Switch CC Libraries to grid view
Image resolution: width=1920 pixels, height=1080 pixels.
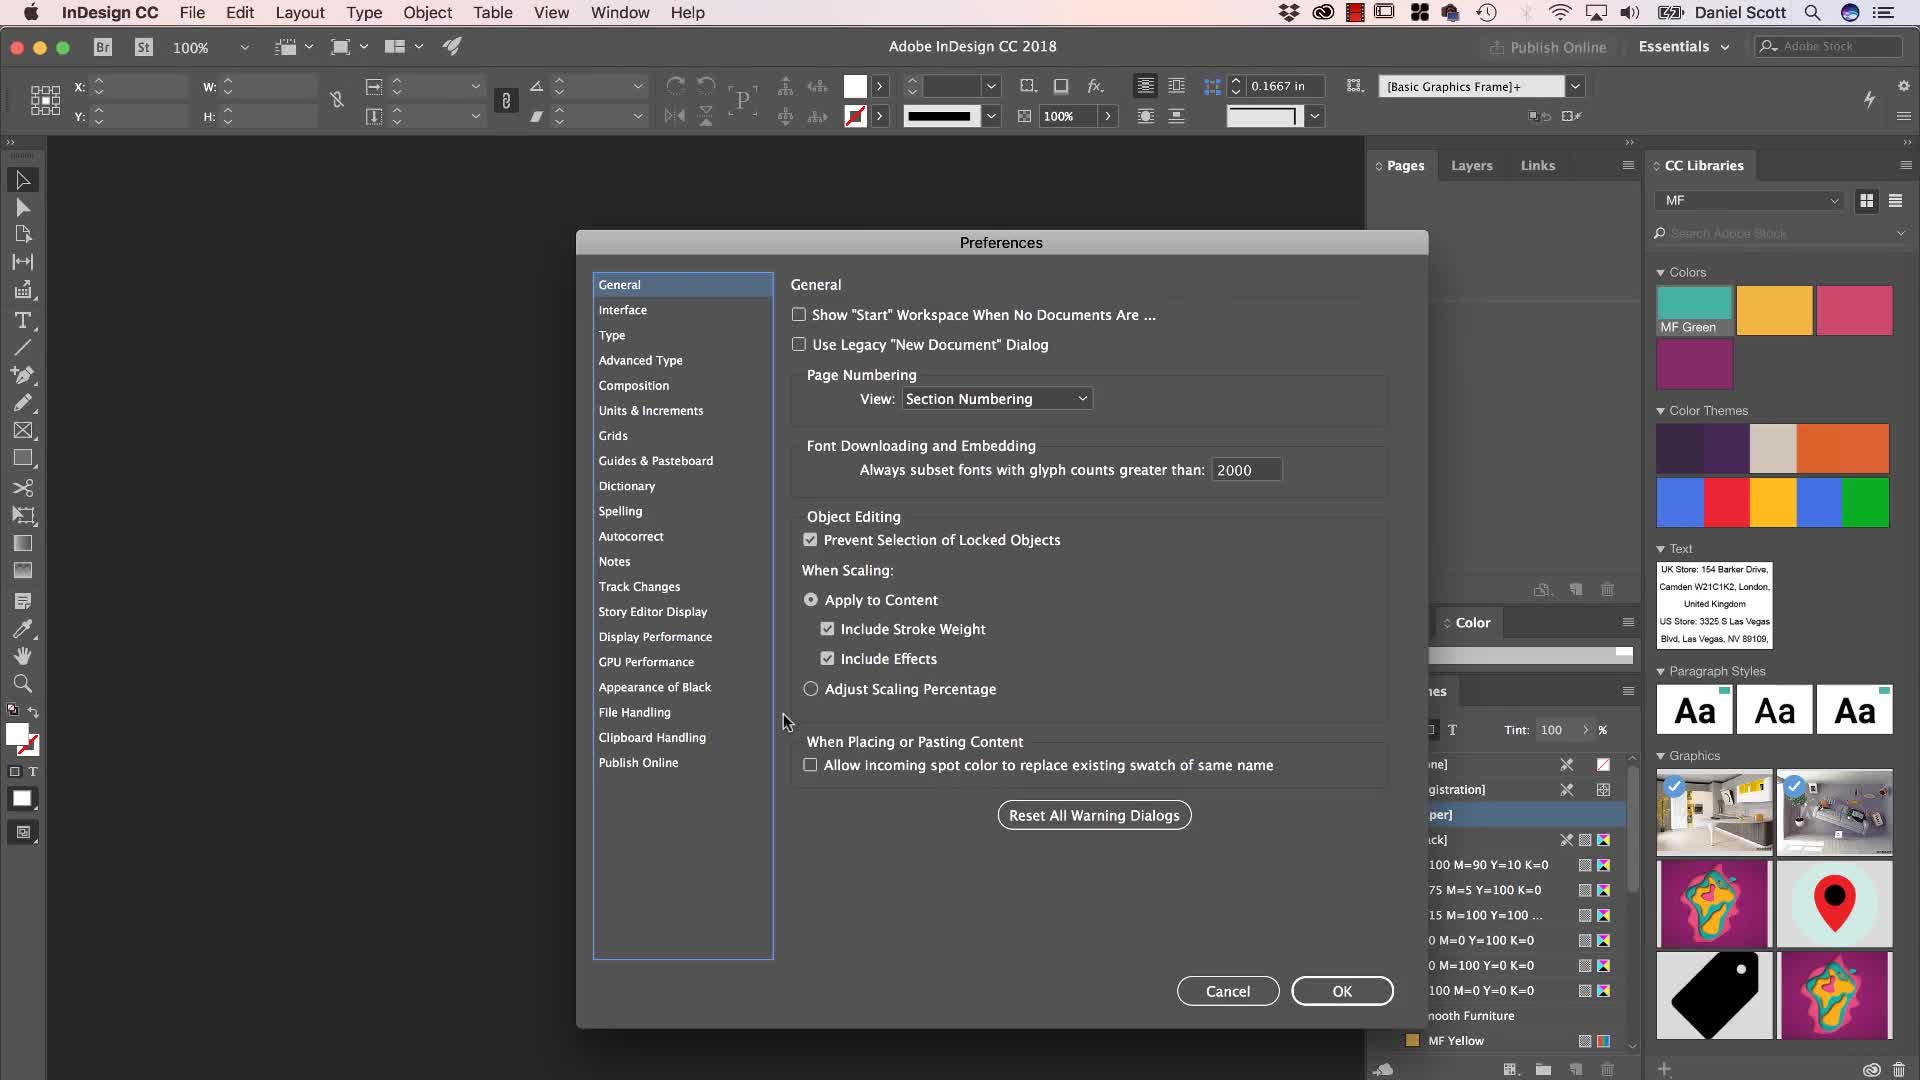(1866, 201)
